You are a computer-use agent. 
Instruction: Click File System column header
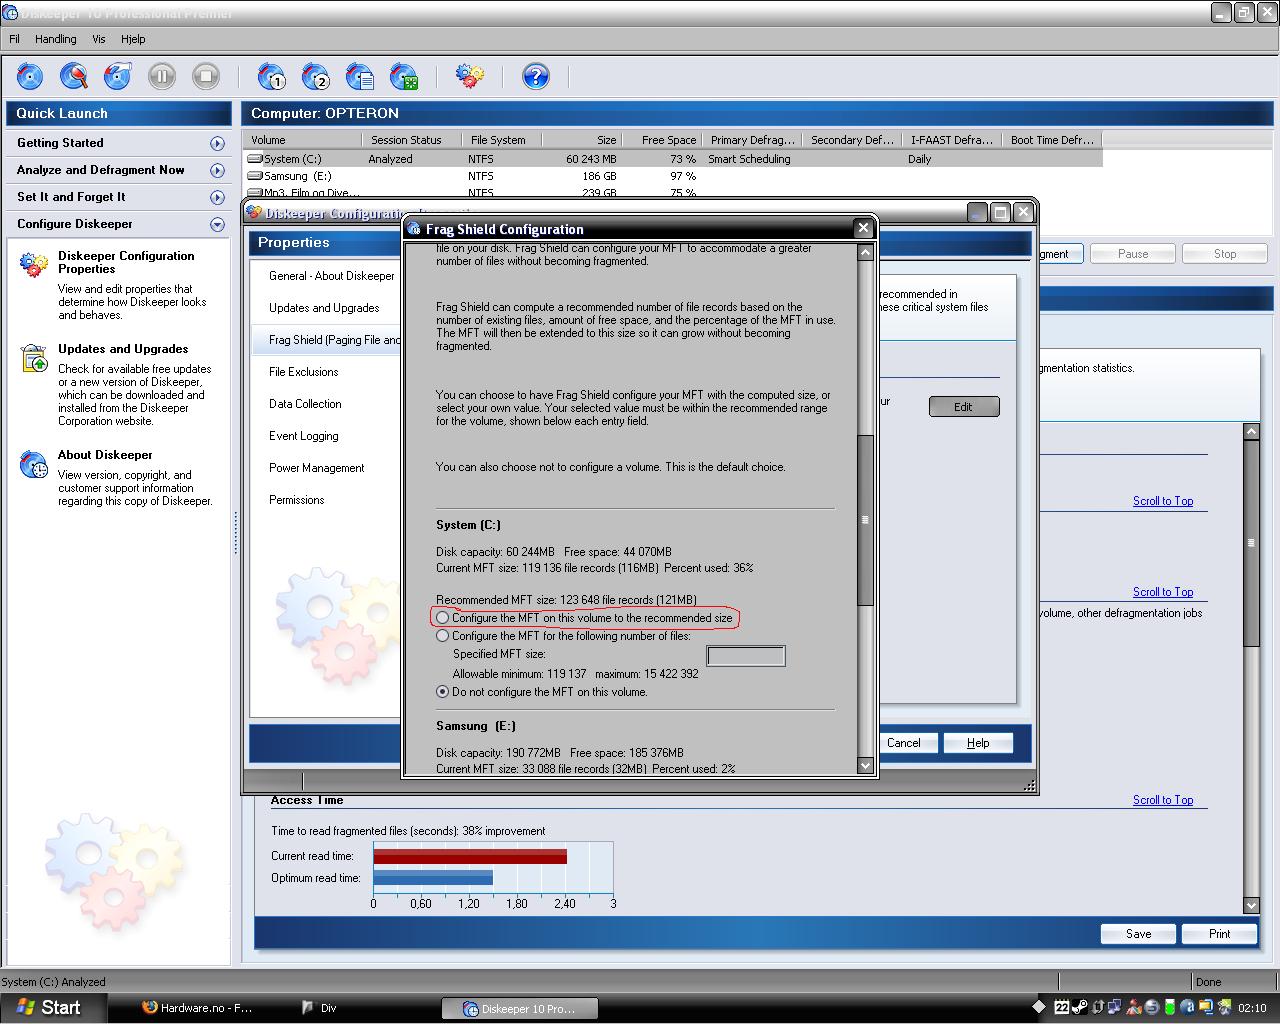(504, 140)
